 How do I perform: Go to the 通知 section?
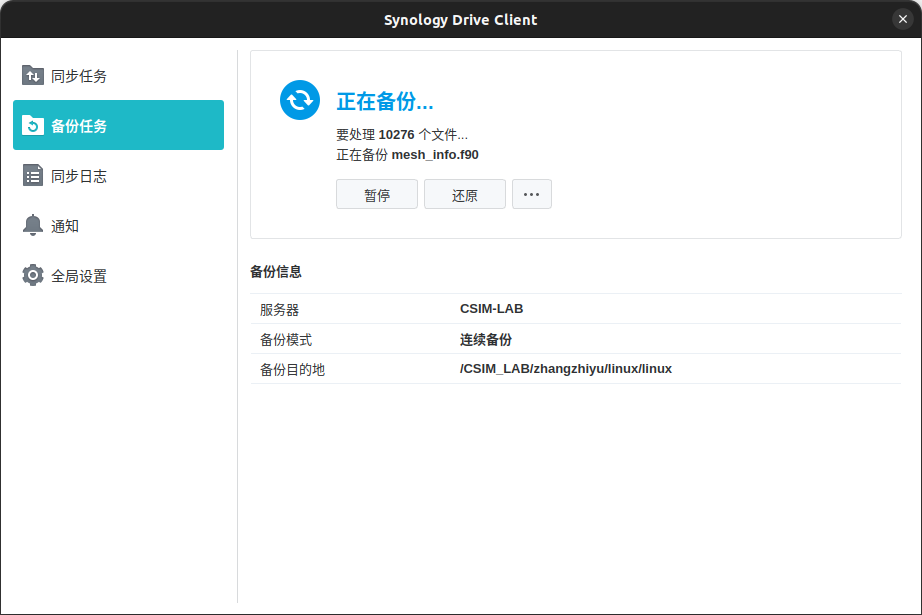(118, 225)
